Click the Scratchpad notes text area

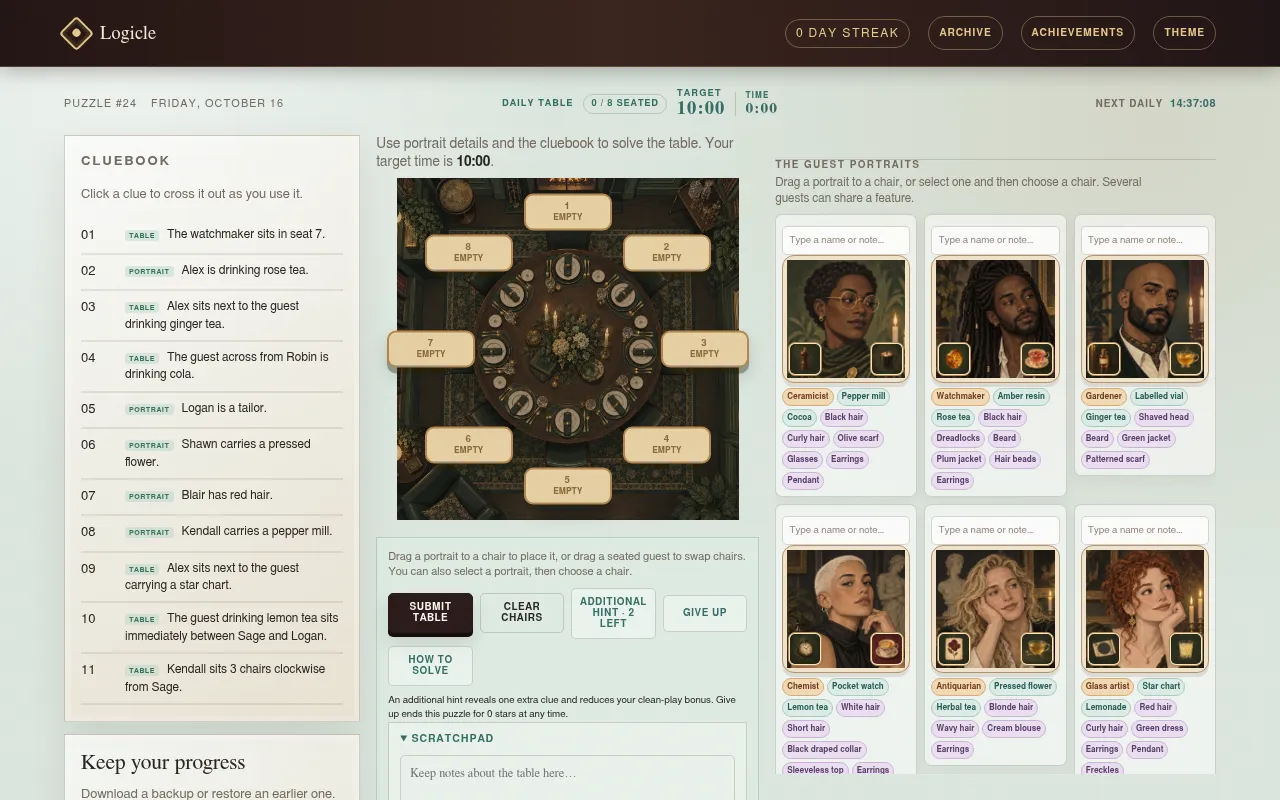[x=567, y=777]
